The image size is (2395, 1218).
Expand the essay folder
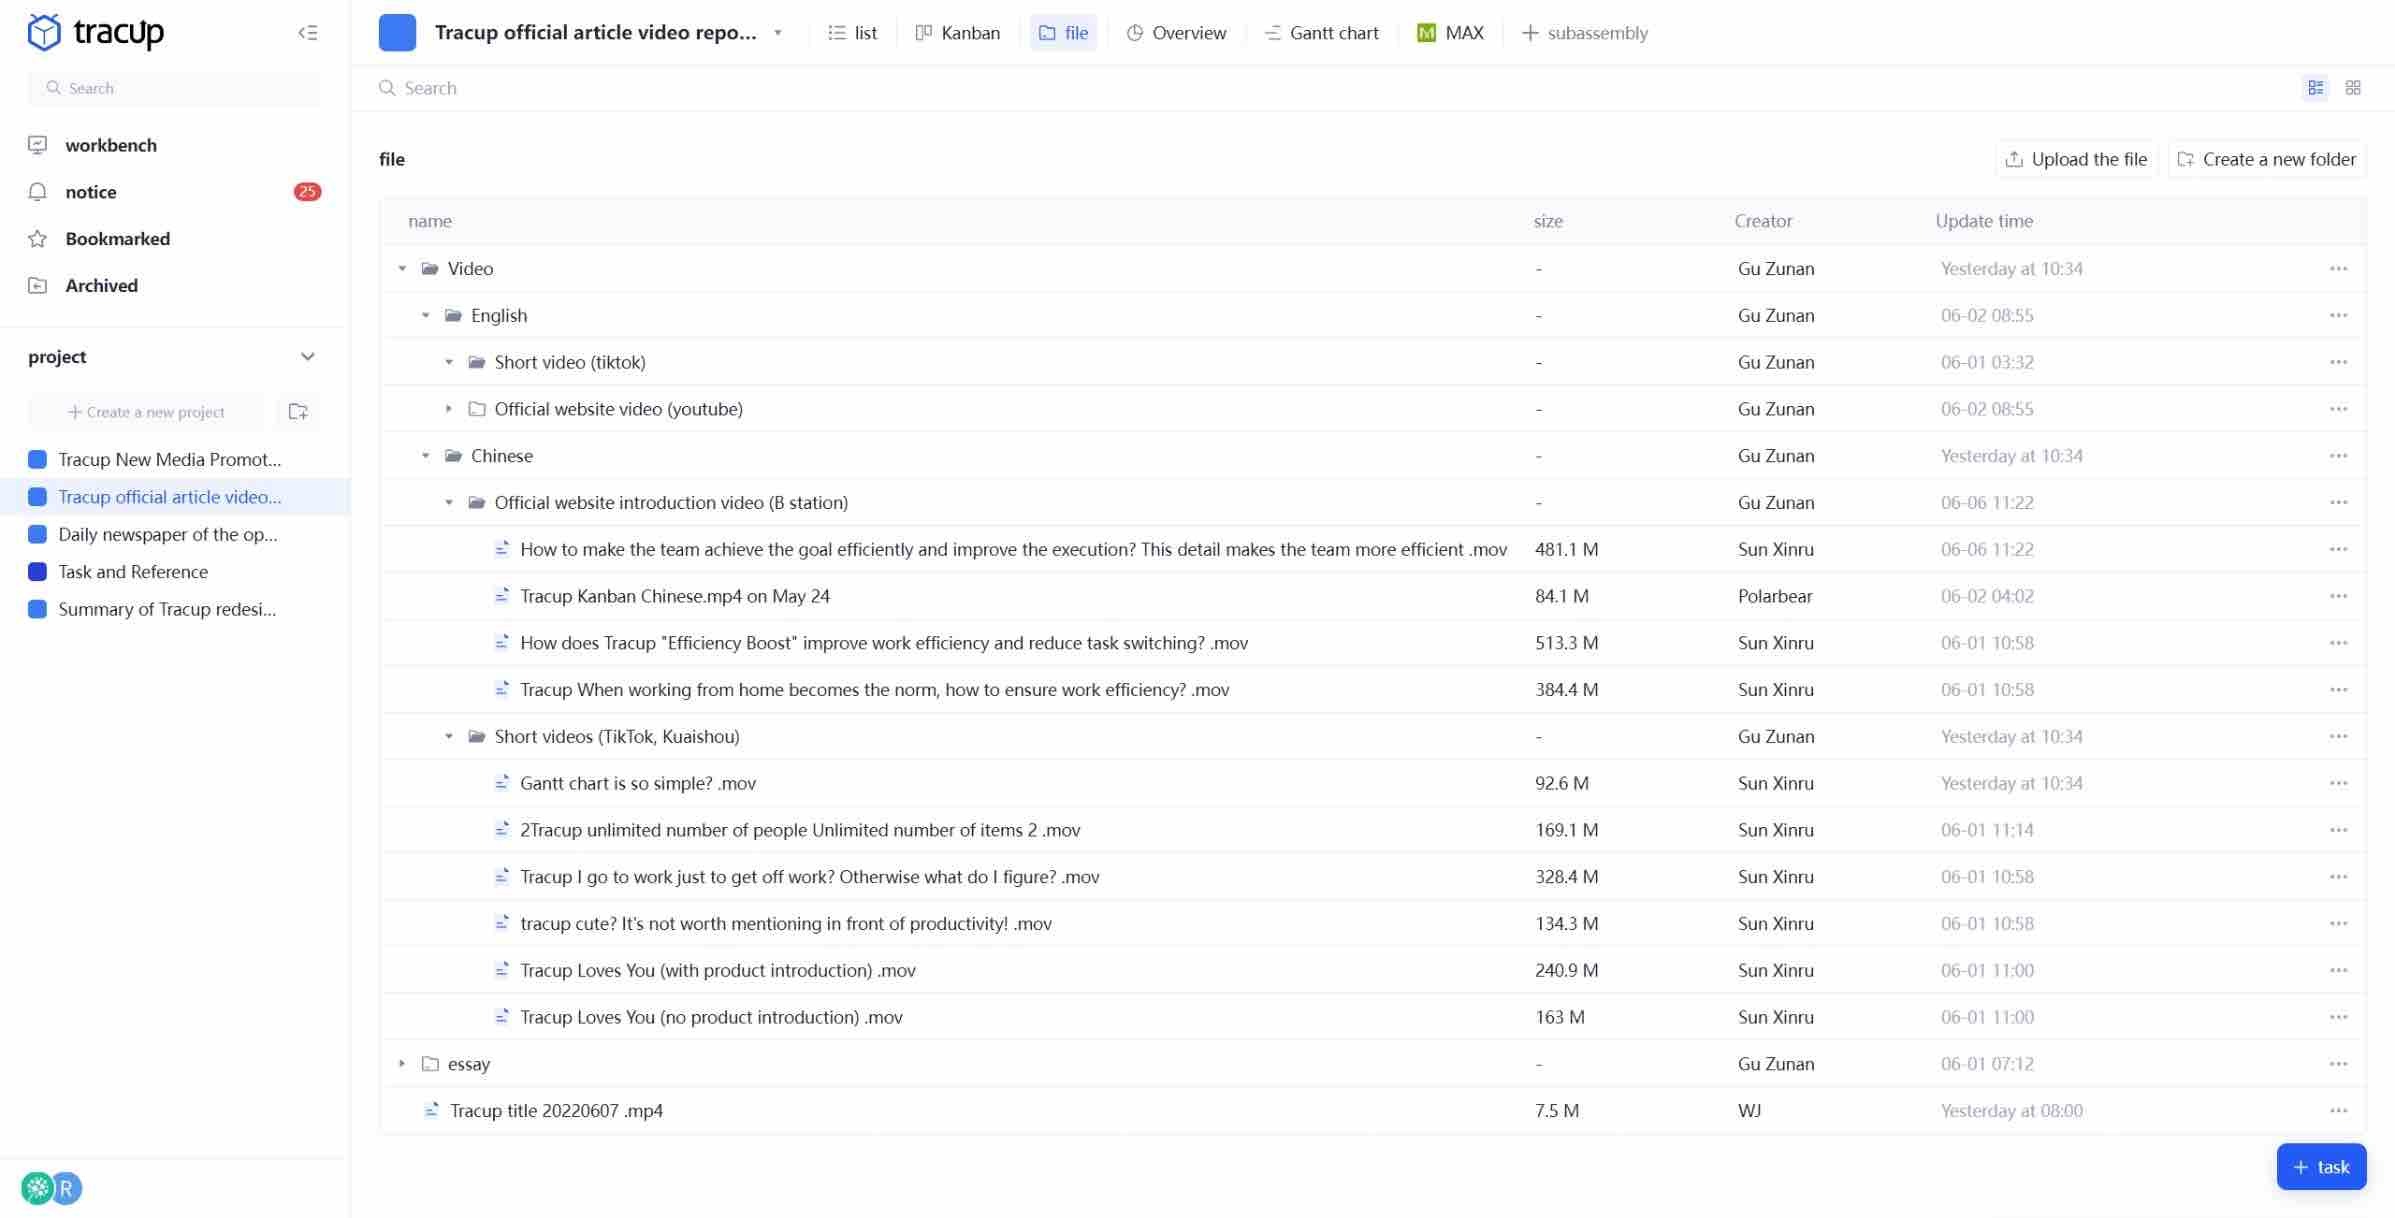(402, 1064)
